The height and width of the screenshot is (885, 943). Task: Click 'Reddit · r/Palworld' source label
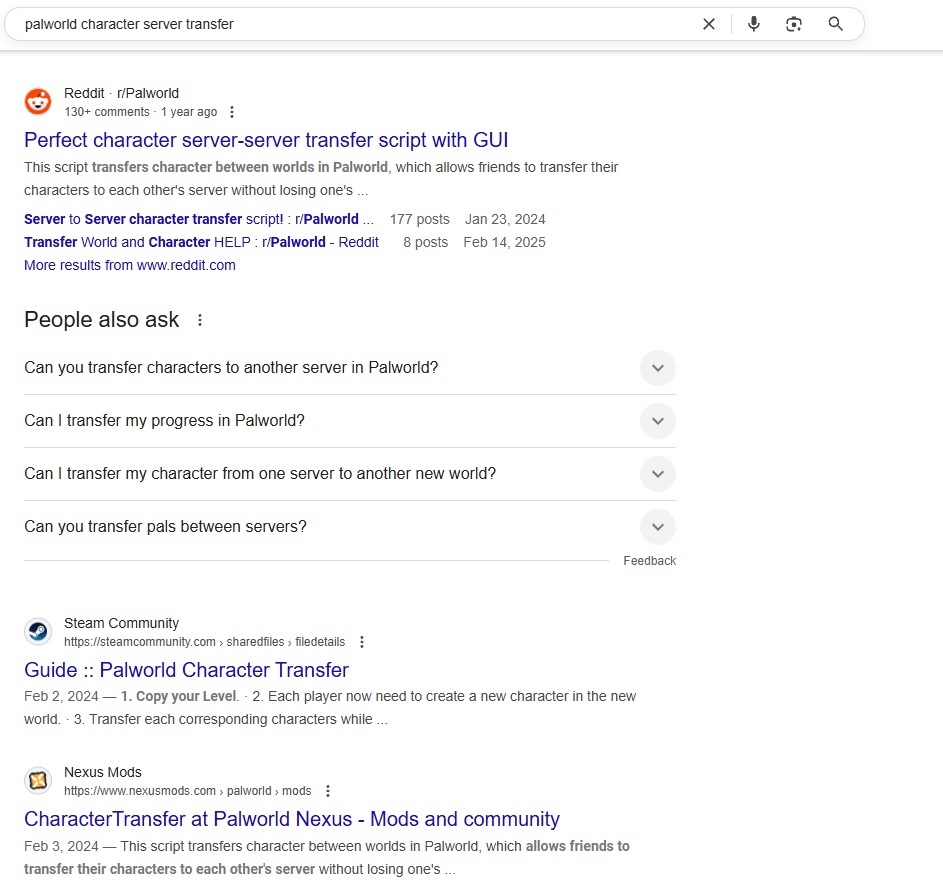121,93
